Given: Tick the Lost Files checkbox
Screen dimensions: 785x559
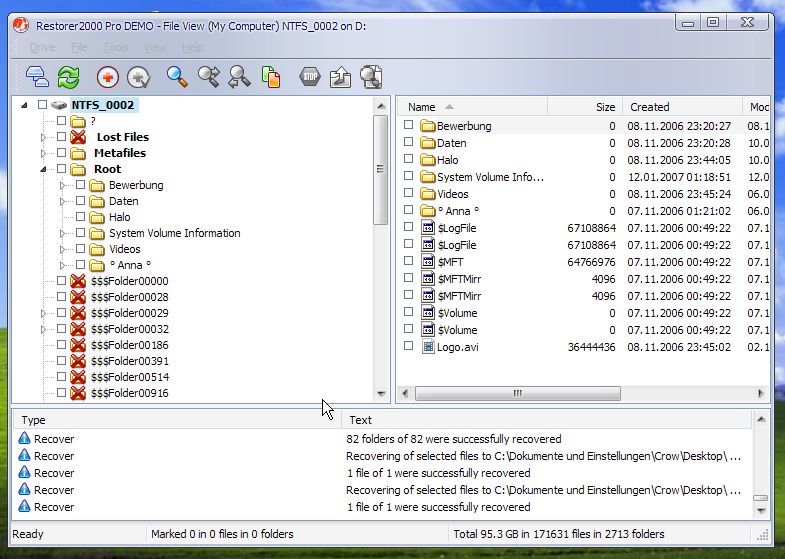Looking at the screenshot, I should (62, 137).
